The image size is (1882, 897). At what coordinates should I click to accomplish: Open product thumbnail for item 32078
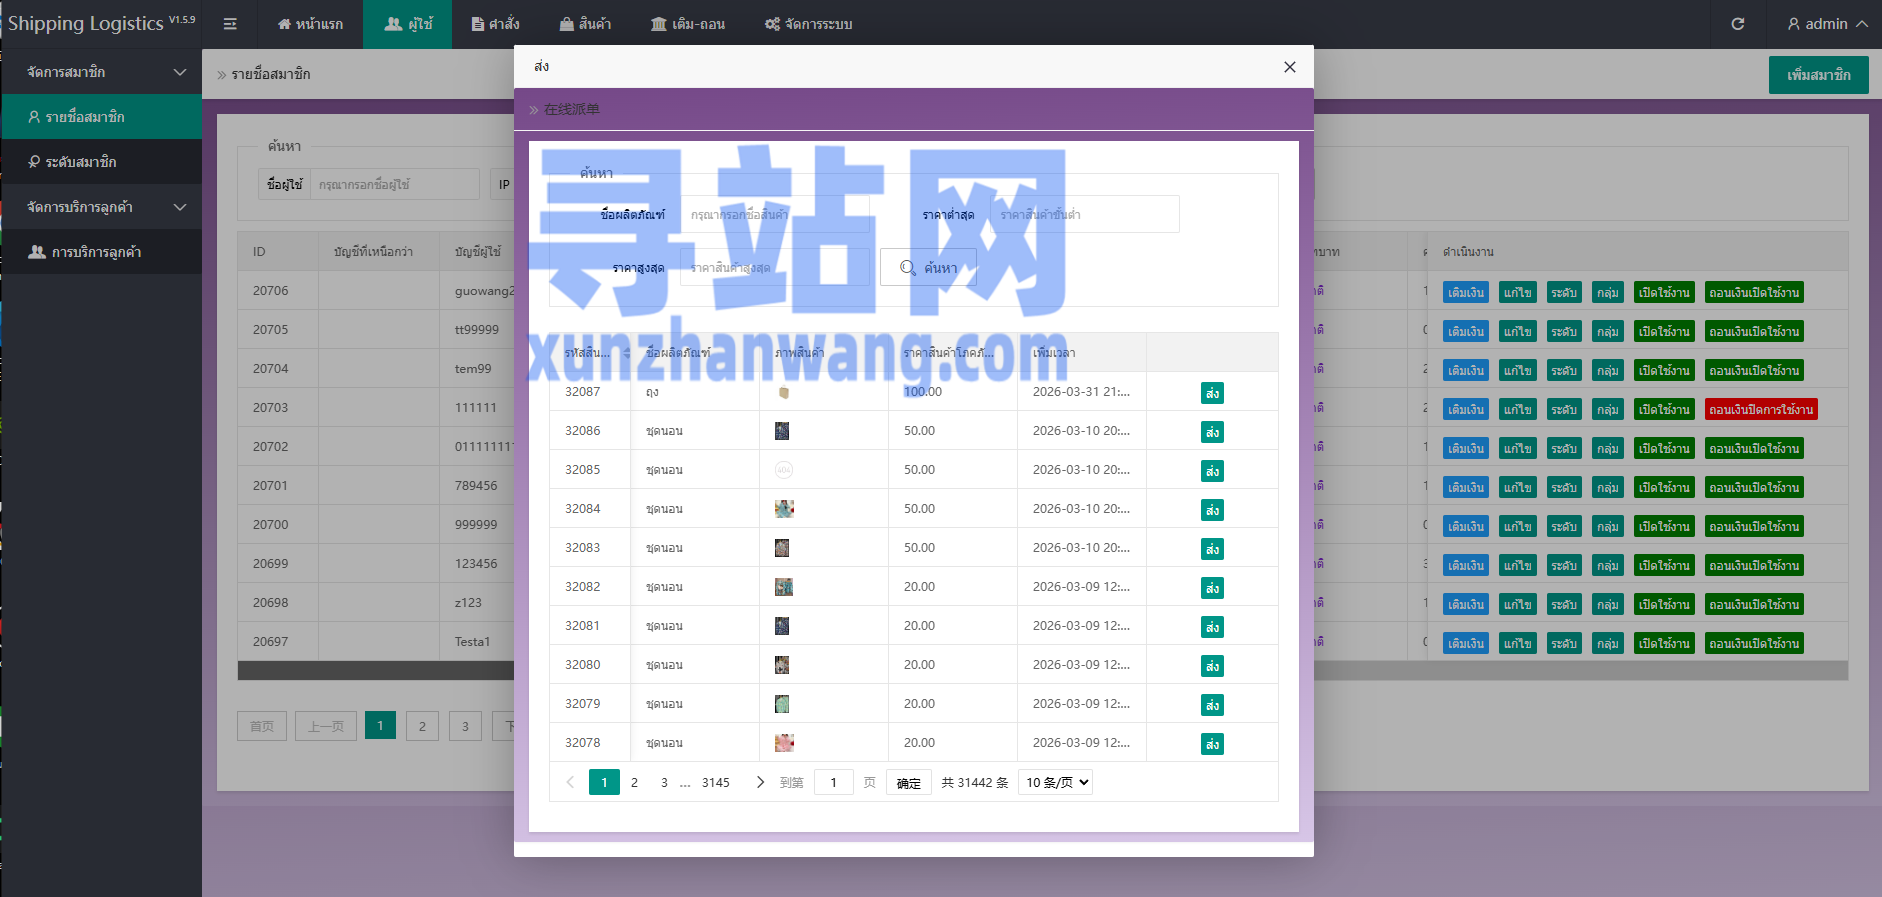tap(784, 743)
